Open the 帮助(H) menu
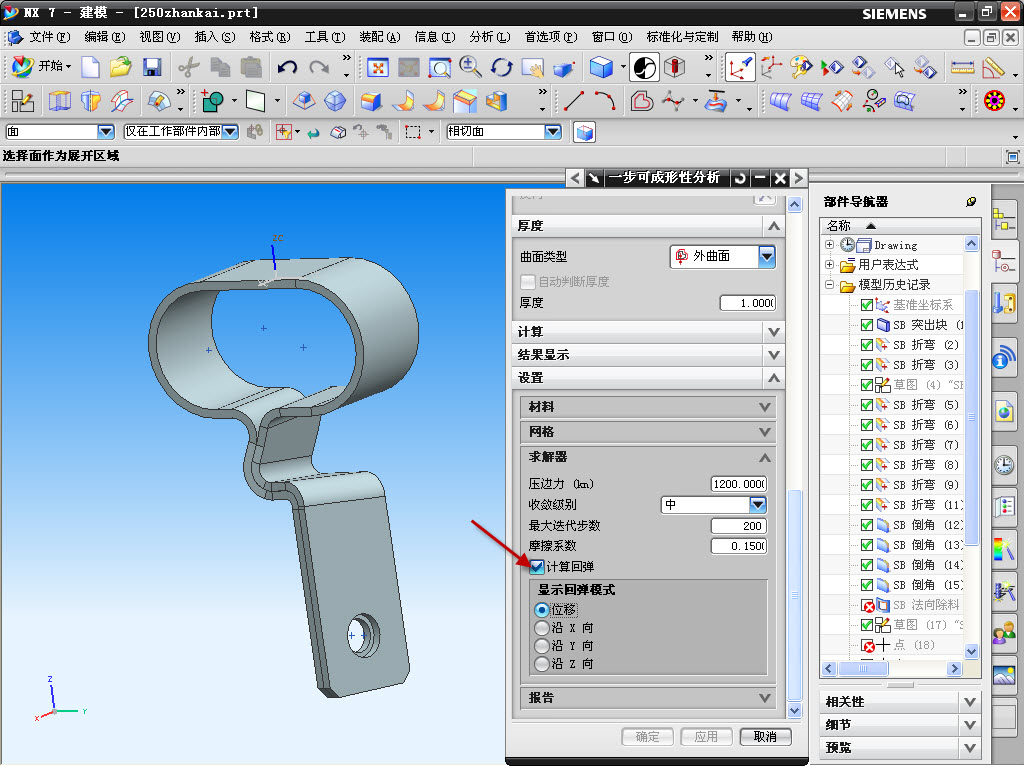The width and height of the screenshot is (1024, 766). (752, 37)
